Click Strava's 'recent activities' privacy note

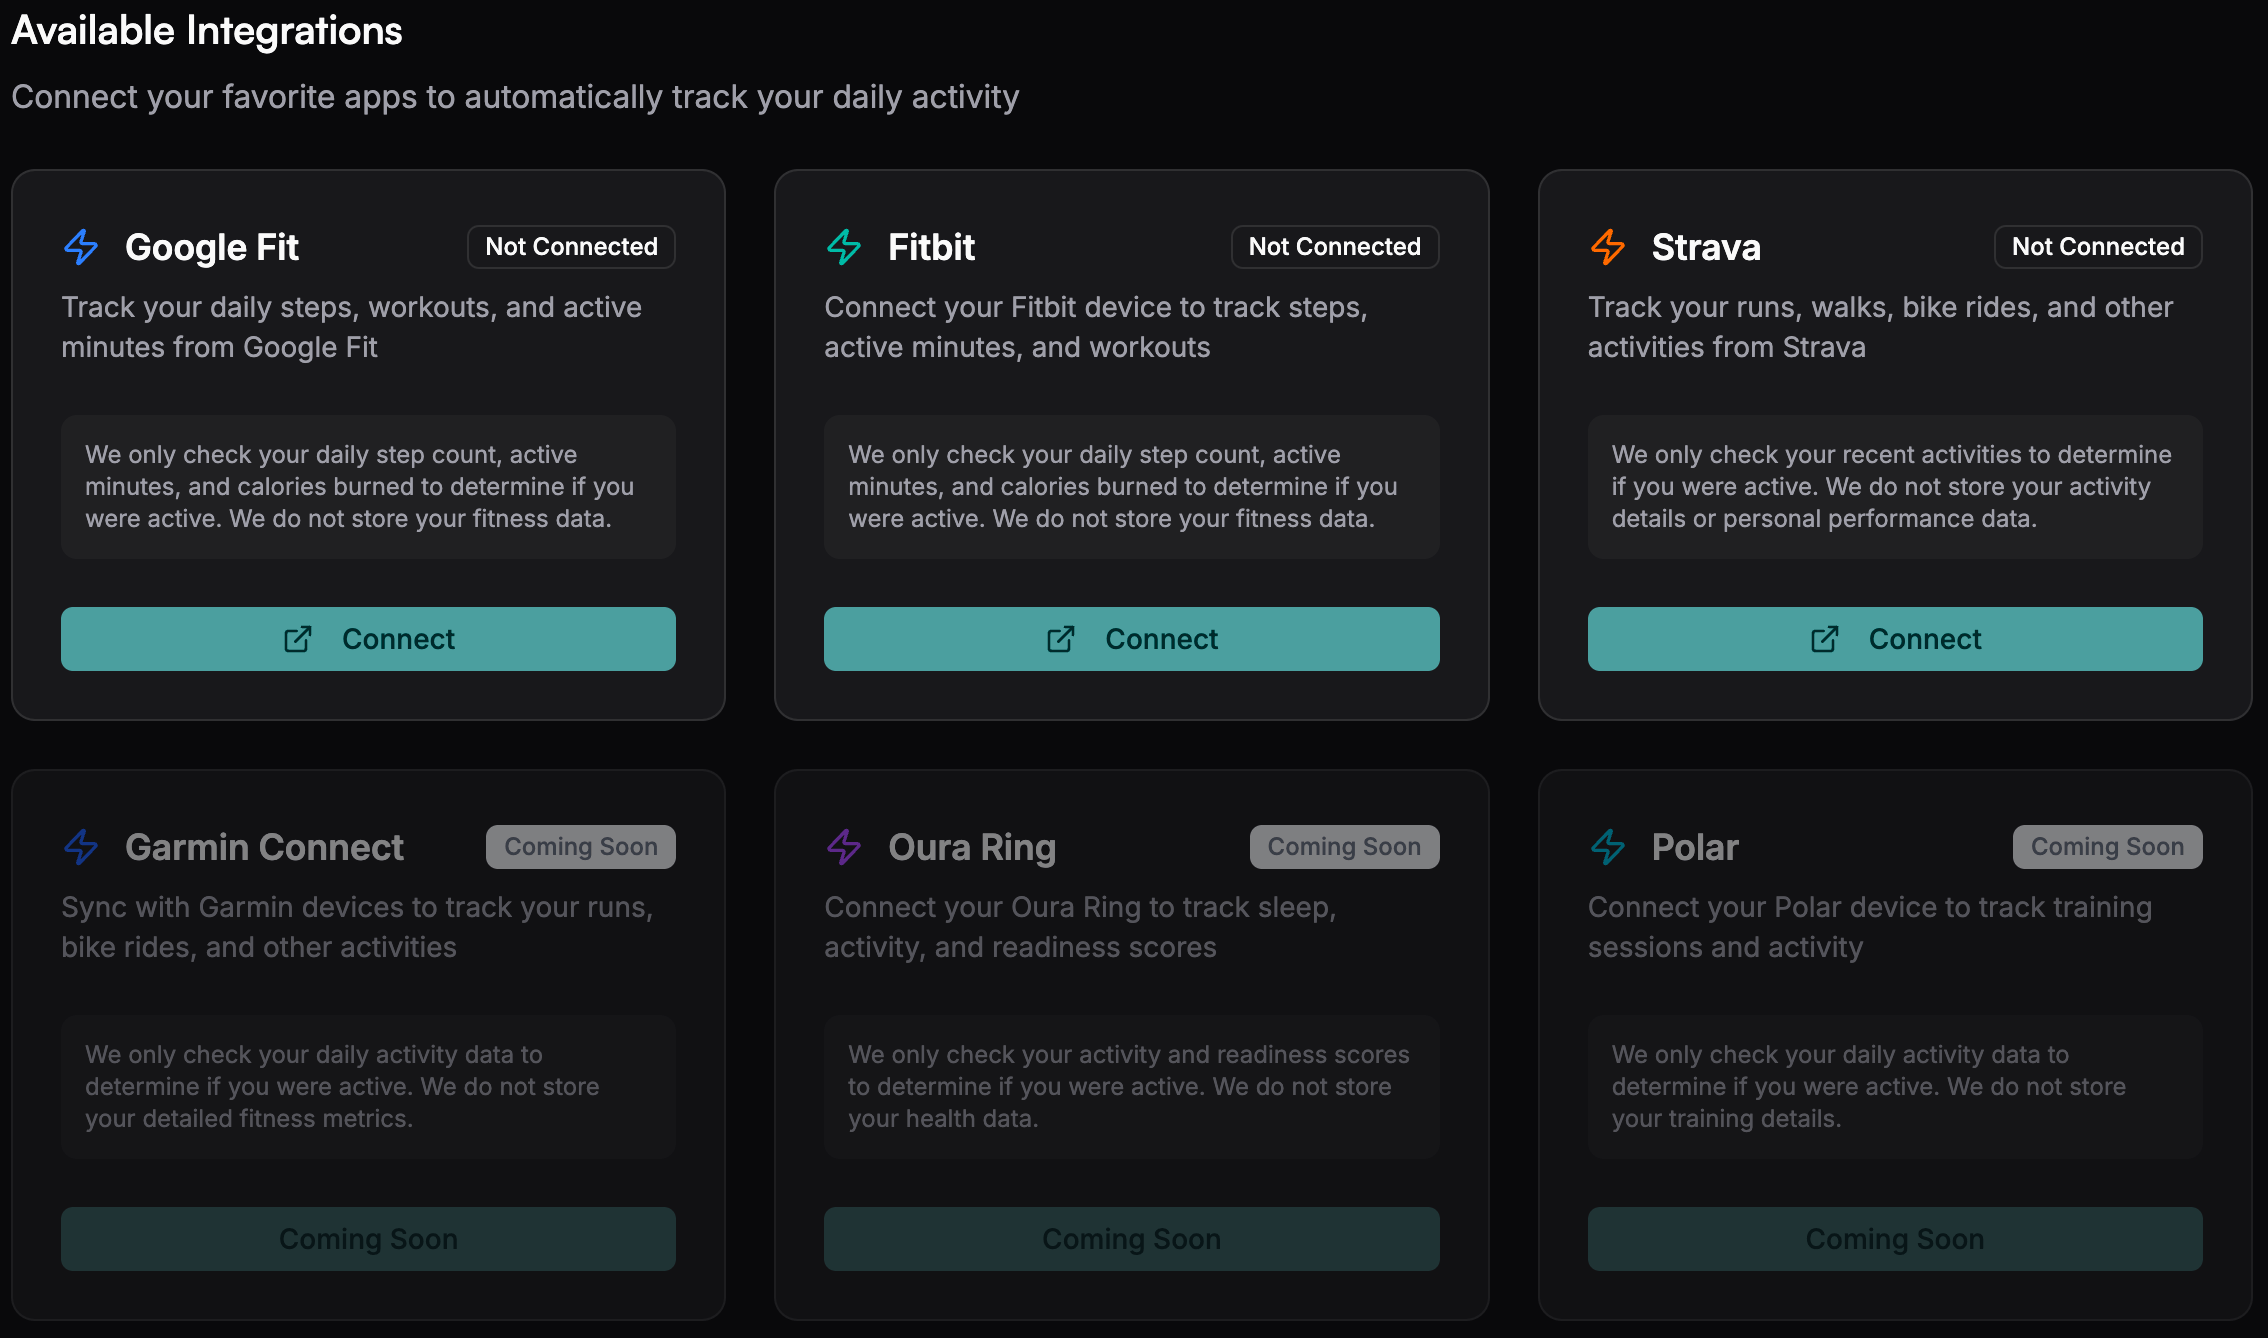1895,487
